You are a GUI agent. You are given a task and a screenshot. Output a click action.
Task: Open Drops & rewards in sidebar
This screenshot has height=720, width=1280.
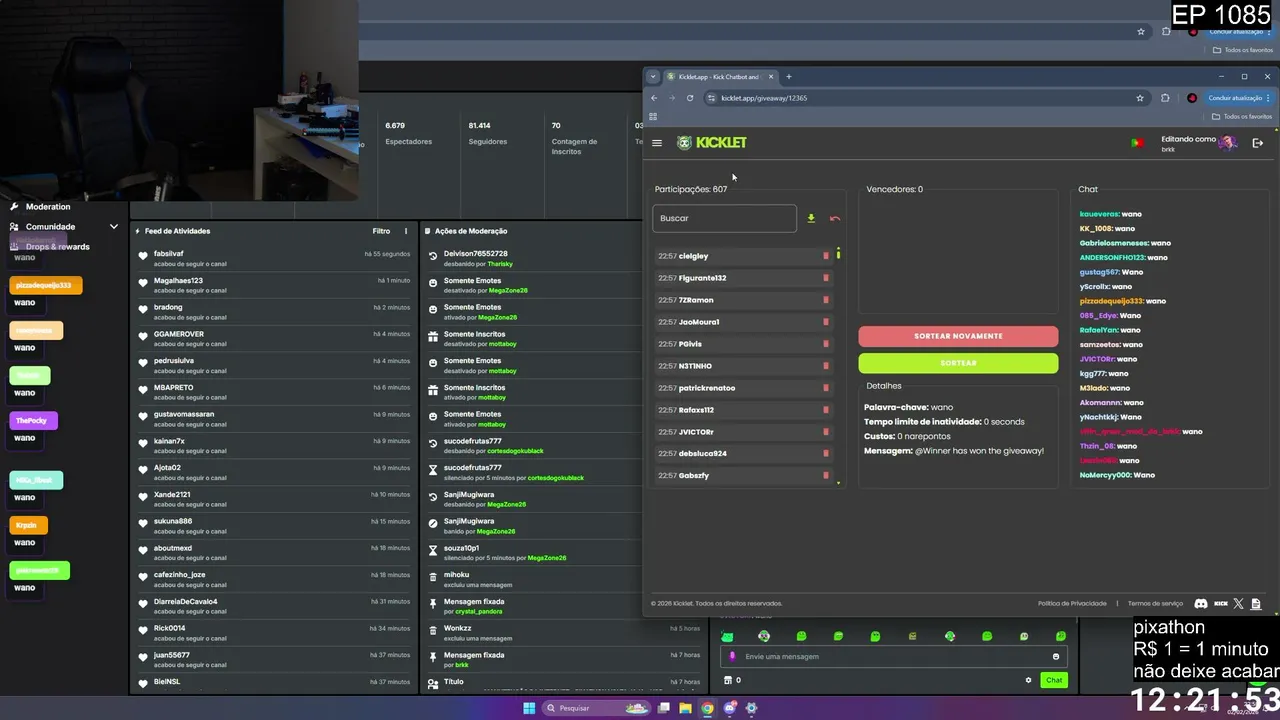click(x=57, y=247)
